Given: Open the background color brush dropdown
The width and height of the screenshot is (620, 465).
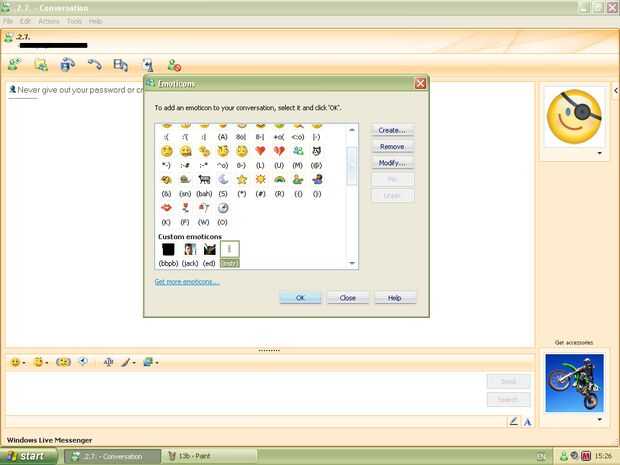Looking at the screenshot, I should (x=134, y=363).
